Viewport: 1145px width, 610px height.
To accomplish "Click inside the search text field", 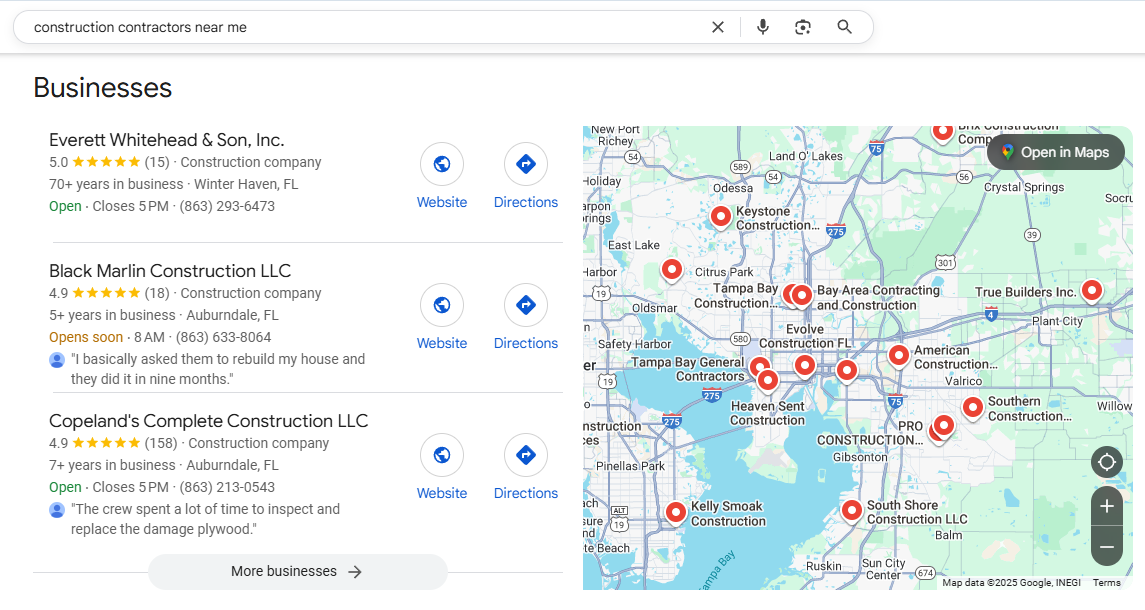I will point(360,27).
